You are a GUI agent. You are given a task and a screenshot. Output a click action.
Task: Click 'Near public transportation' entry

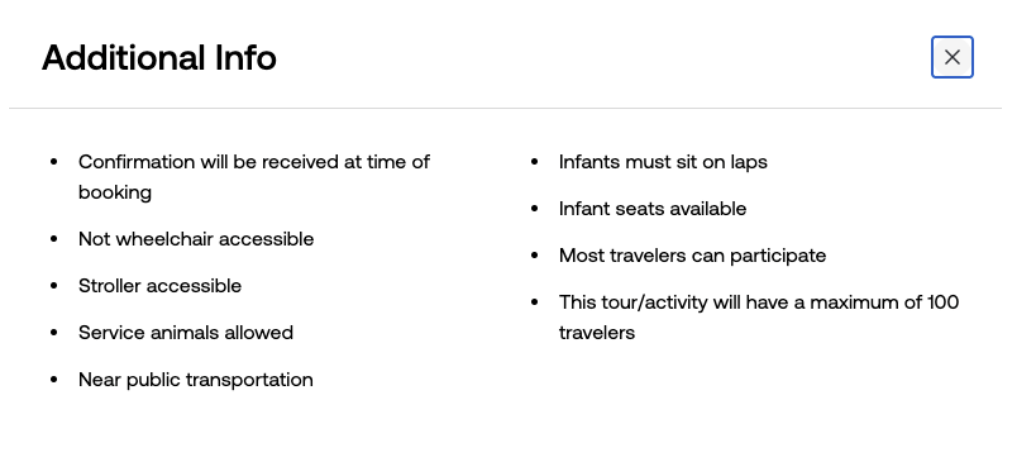(196, 380)
